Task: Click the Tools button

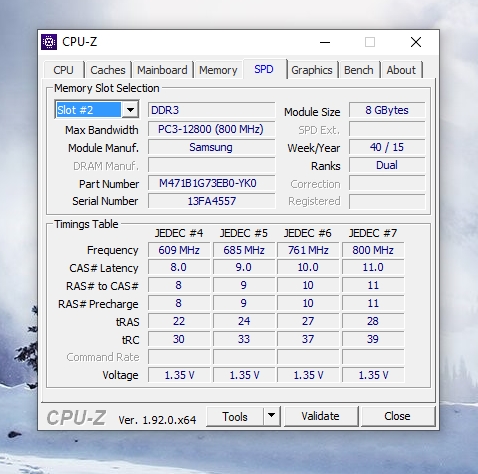Action: (x=235, y=416)
